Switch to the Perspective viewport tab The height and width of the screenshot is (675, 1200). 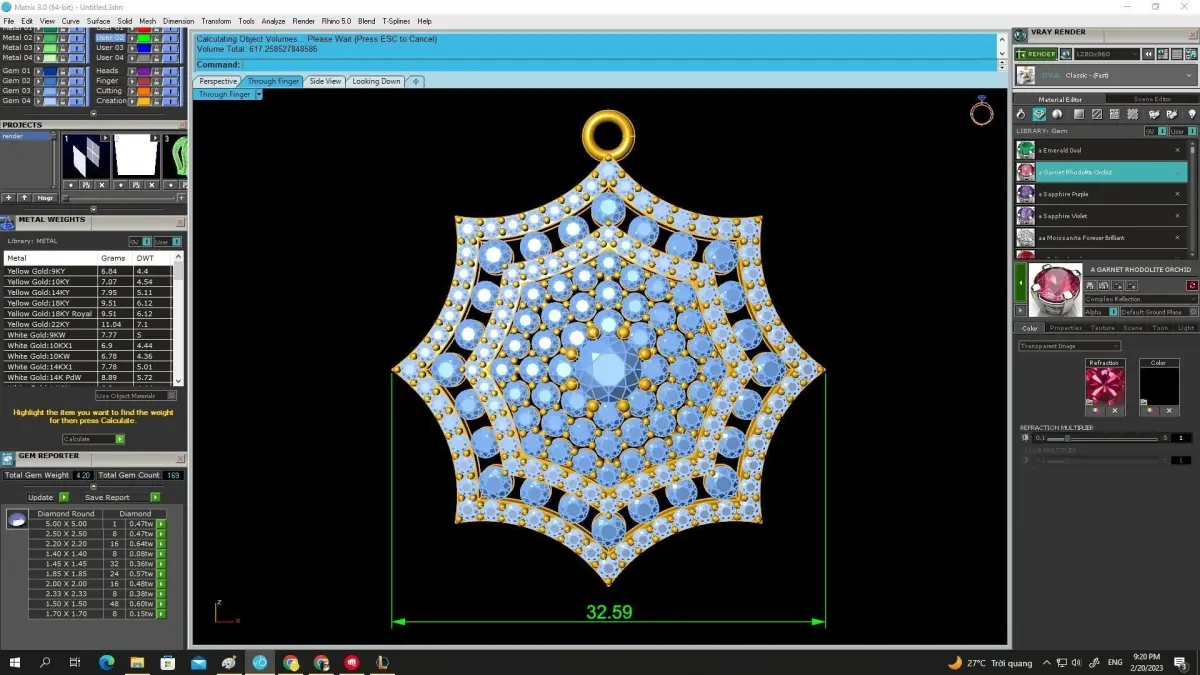[218, 81]
